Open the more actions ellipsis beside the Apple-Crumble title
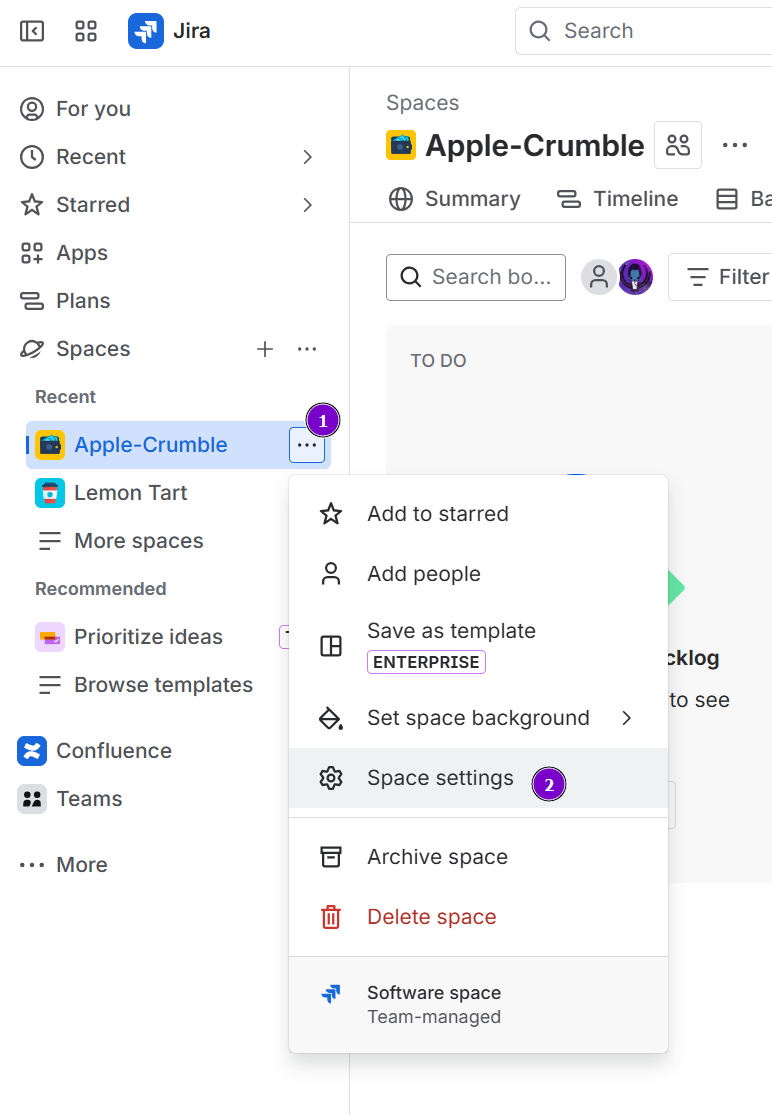Viewport: 772px width, 1115px height. point(735,146)
